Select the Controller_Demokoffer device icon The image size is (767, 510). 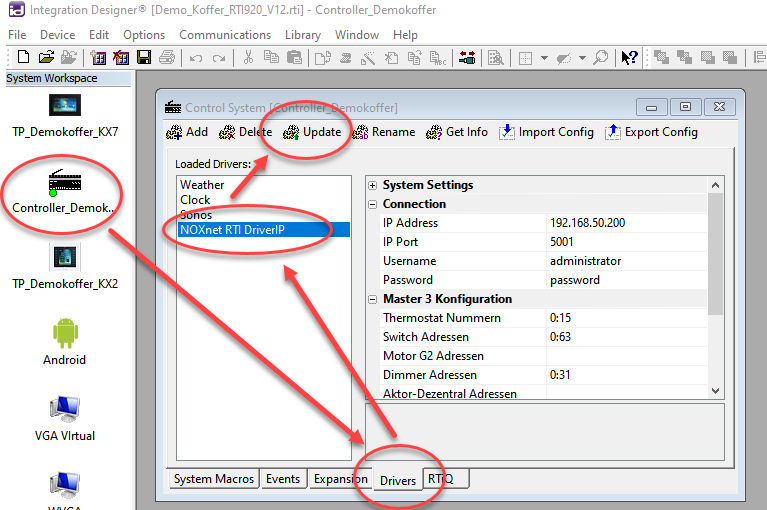coord(65,182)
